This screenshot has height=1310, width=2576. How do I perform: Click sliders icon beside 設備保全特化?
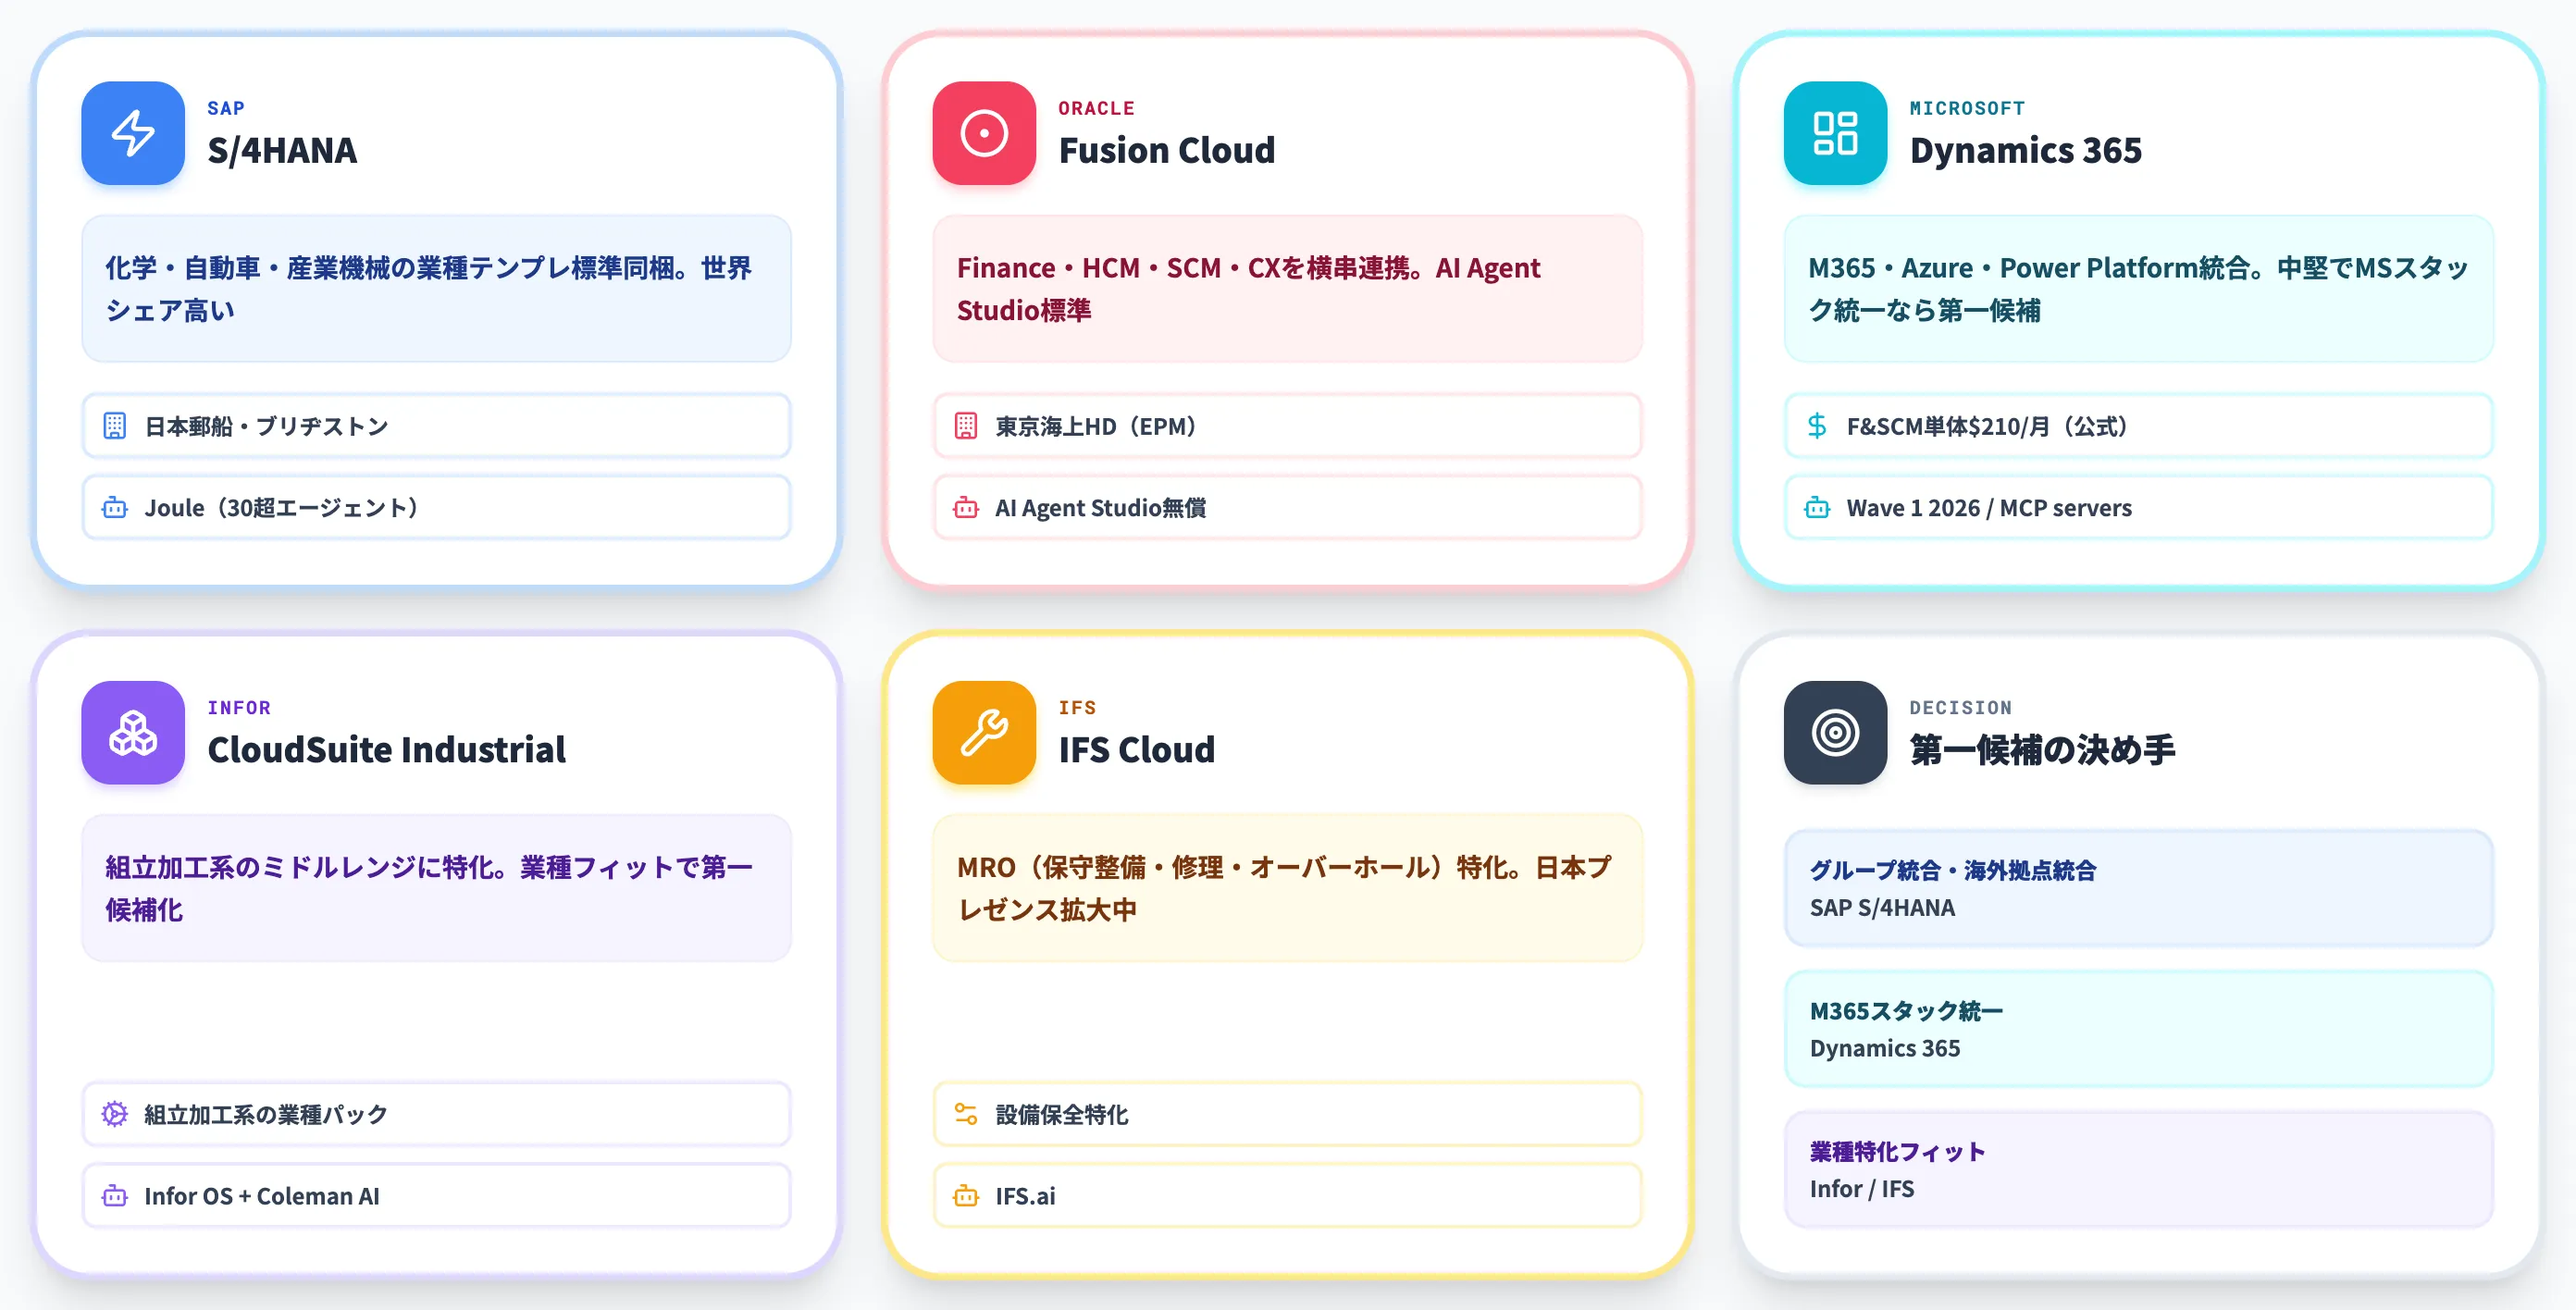point(966,1114)
